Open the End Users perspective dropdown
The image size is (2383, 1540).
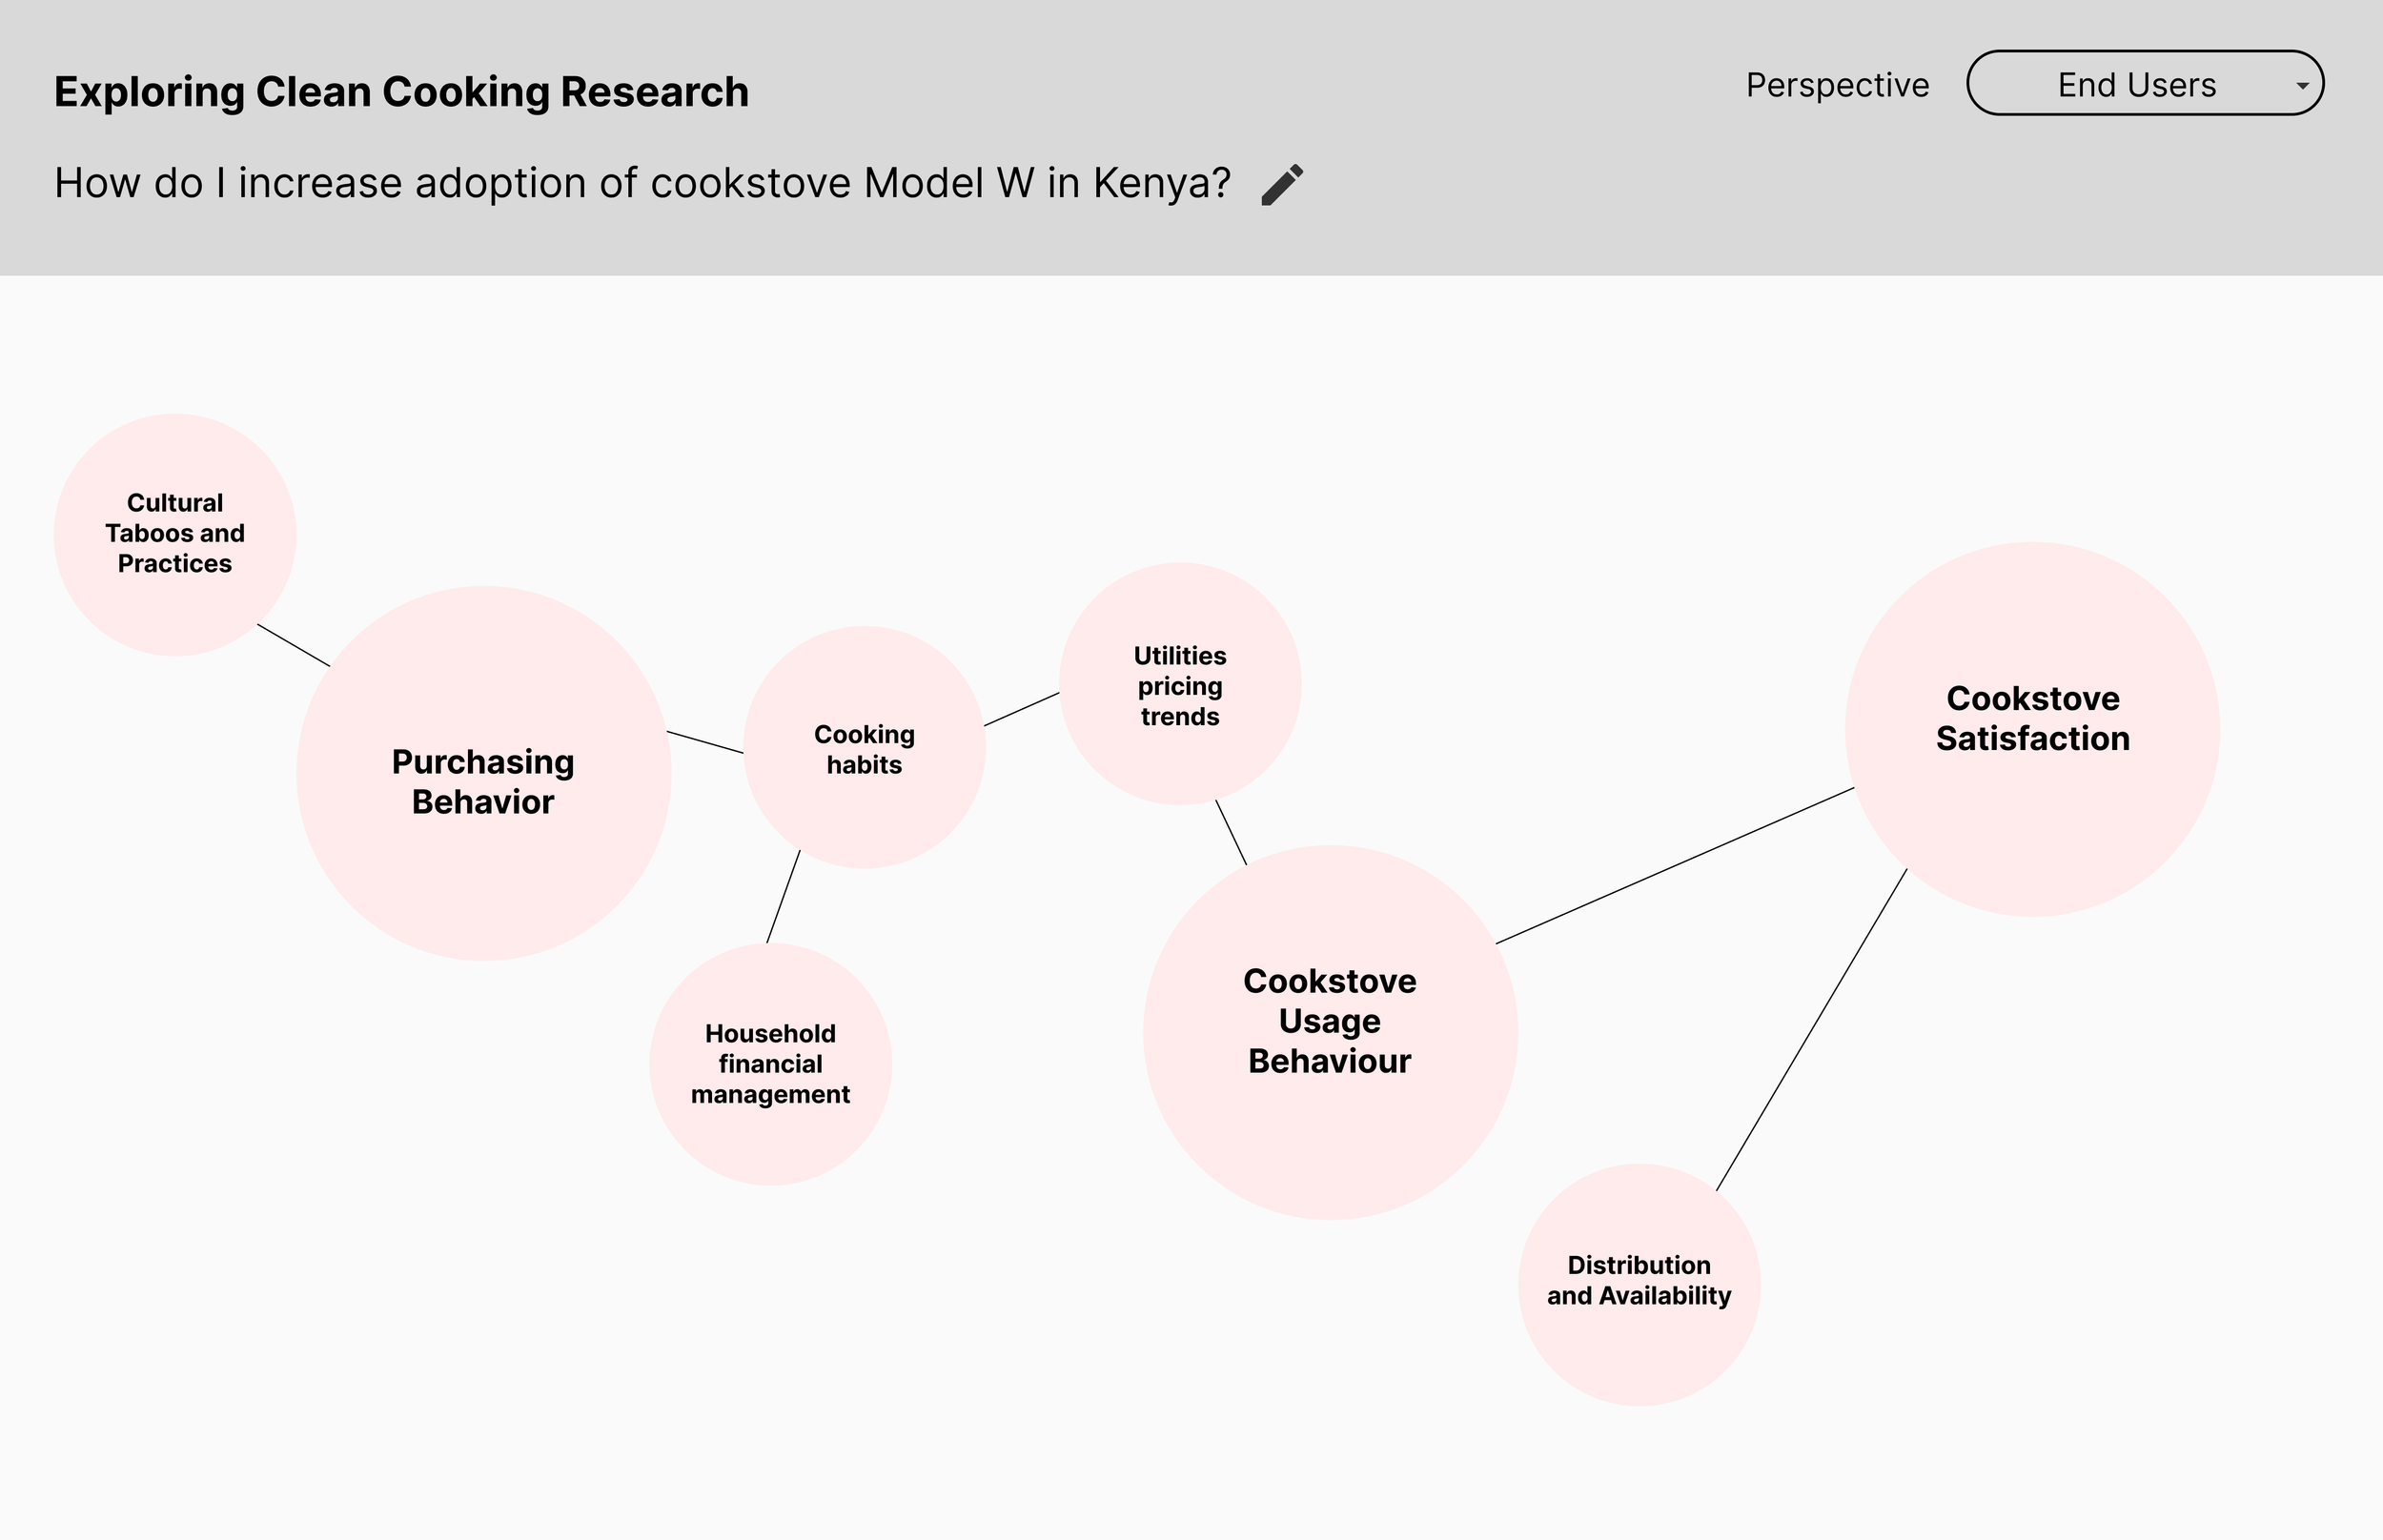(x=2145, y=83)
